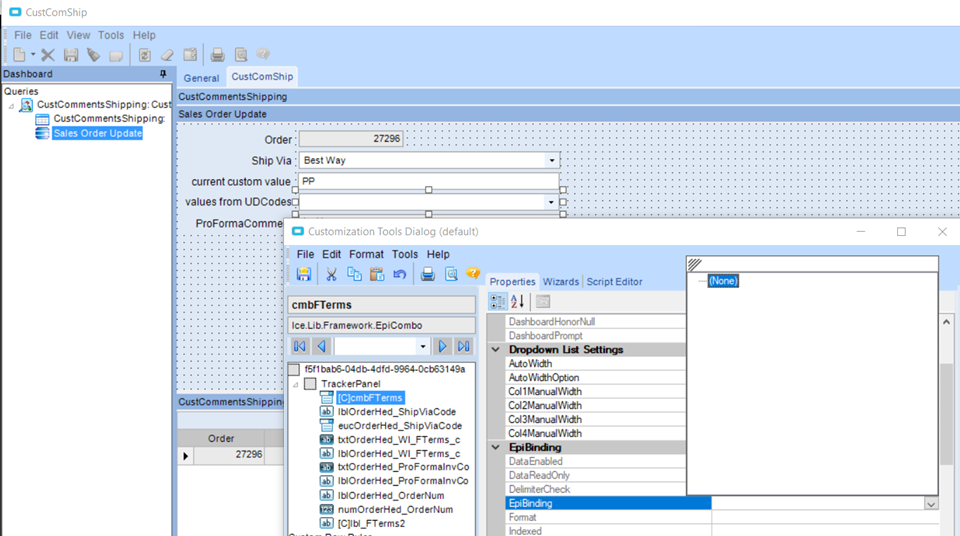Open the EpiBinding property dropdown arrow
This screenshot has width=960, height=536.
[931, 504]
